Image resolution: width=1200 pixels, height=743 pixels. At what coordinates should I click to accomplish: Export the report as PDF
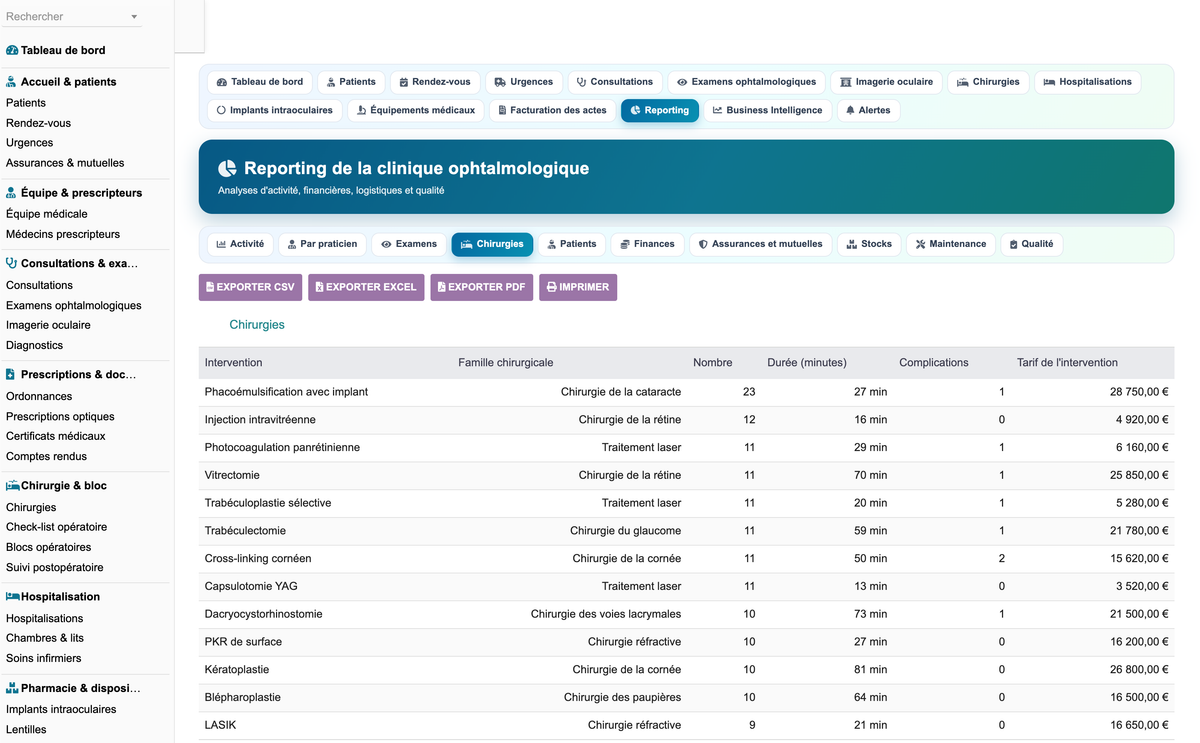tap(482, 287)
